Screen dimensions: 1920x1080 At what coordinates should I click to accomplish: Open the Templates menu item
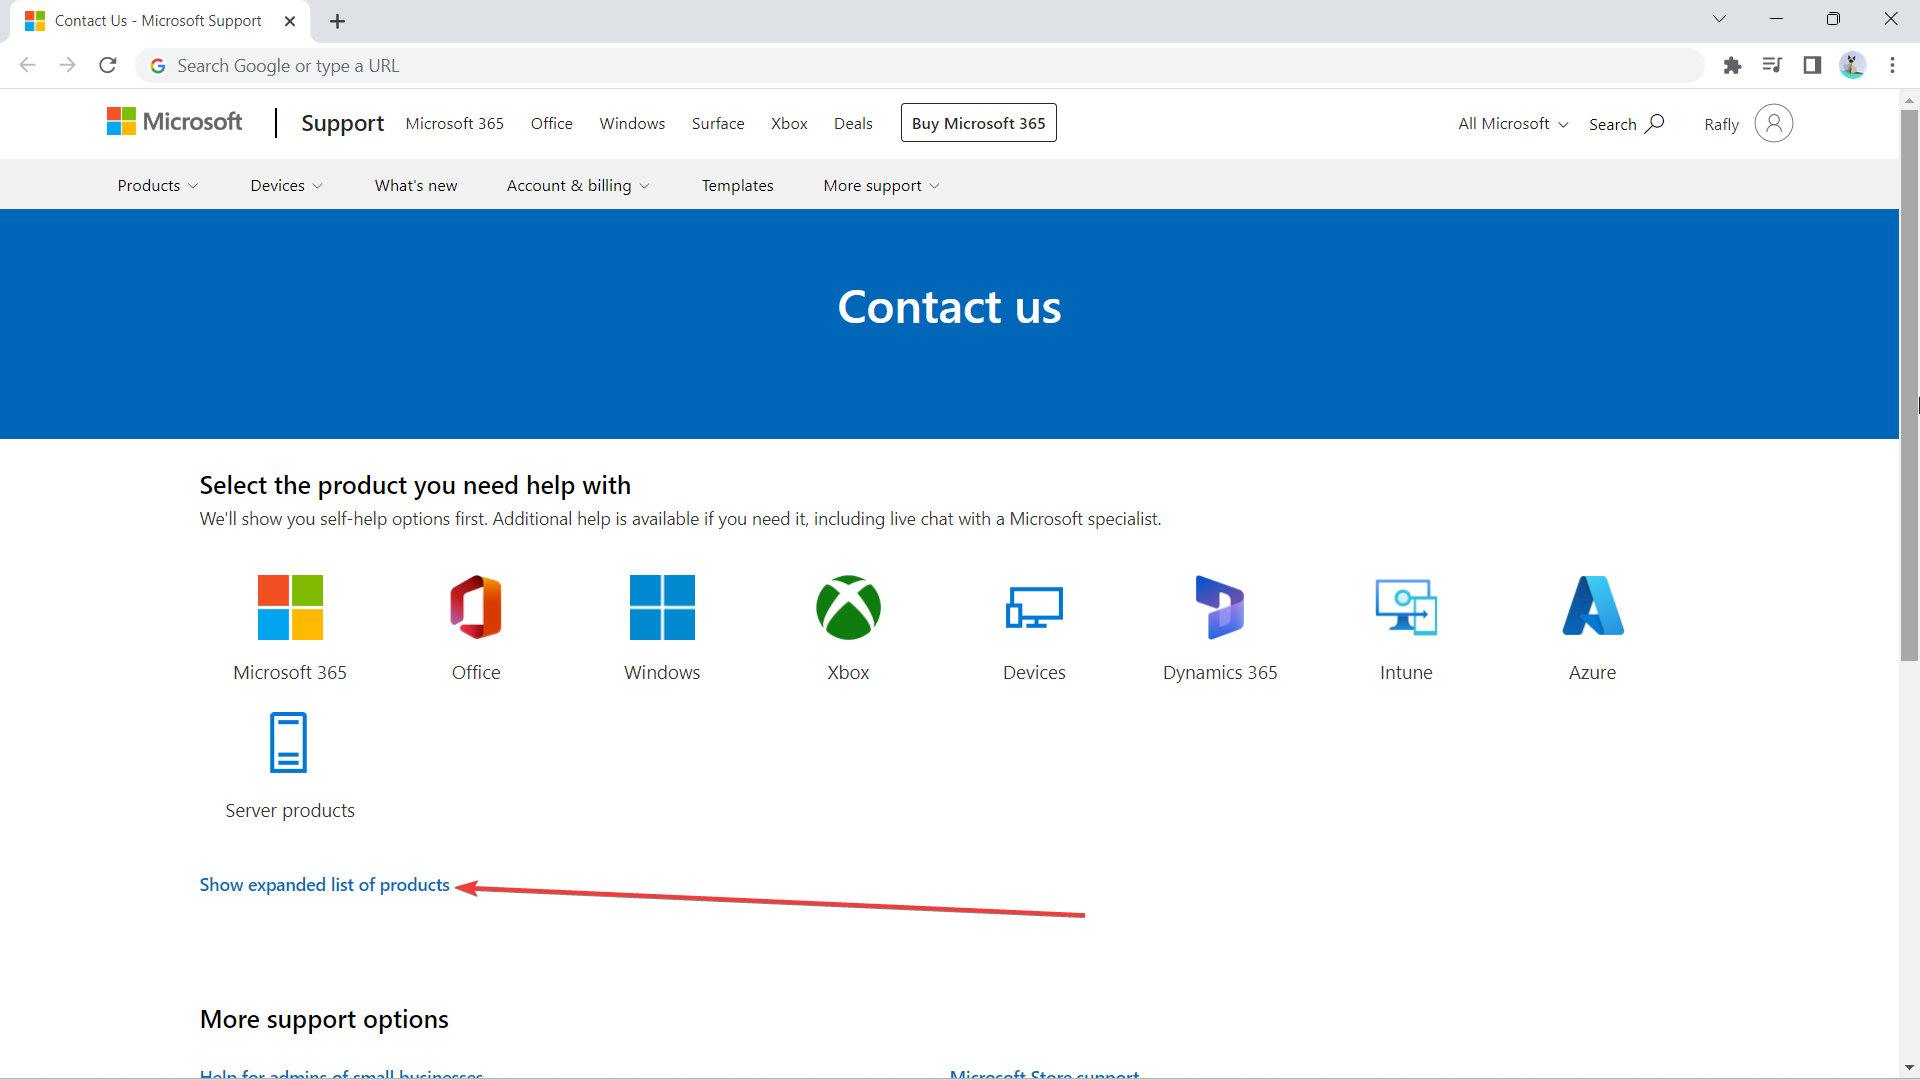pyautogui.click(x=738, y=186)
